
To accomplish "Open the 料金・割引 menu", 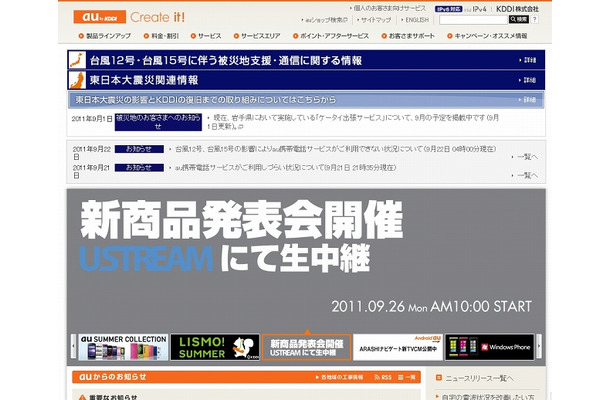I will [161, 36].
